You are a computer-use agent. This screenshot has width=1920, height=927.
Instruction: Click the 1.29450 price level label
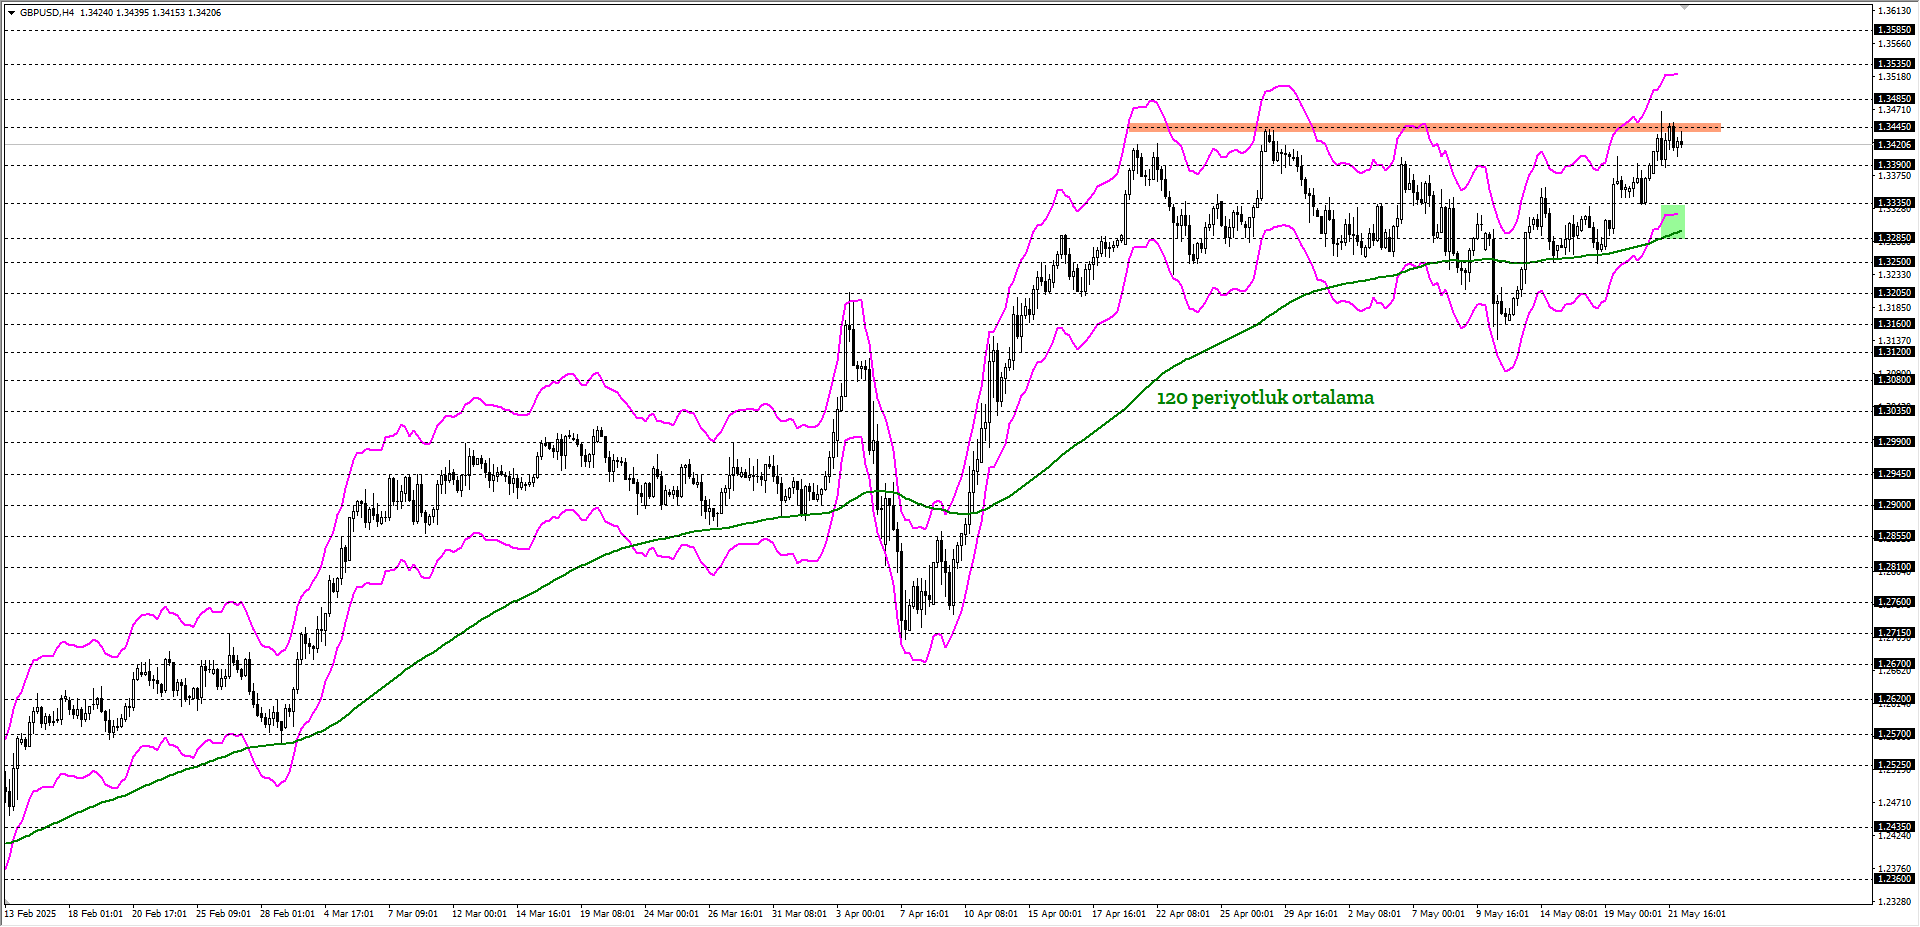tap(1894, 474)
